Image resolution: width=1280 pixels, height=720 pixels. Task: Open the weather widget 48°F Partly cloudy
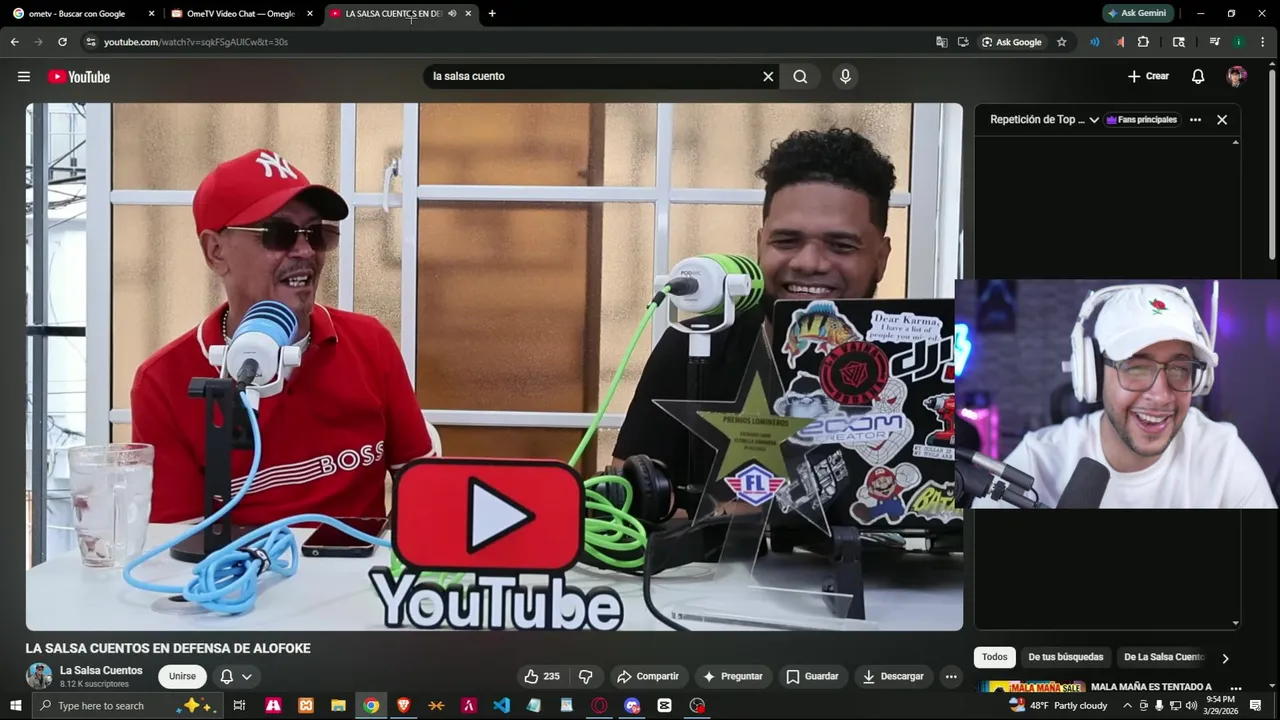pyautogui.click(x=1058, y=706)
